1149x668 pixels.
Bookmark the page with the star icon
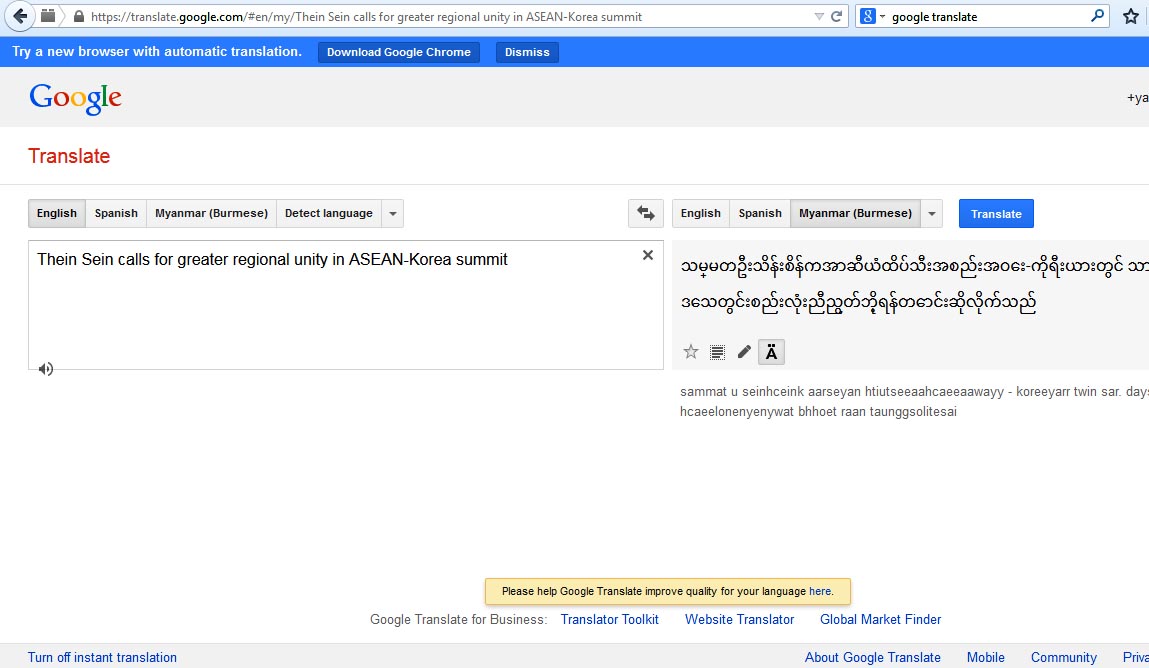(1131, 16)
